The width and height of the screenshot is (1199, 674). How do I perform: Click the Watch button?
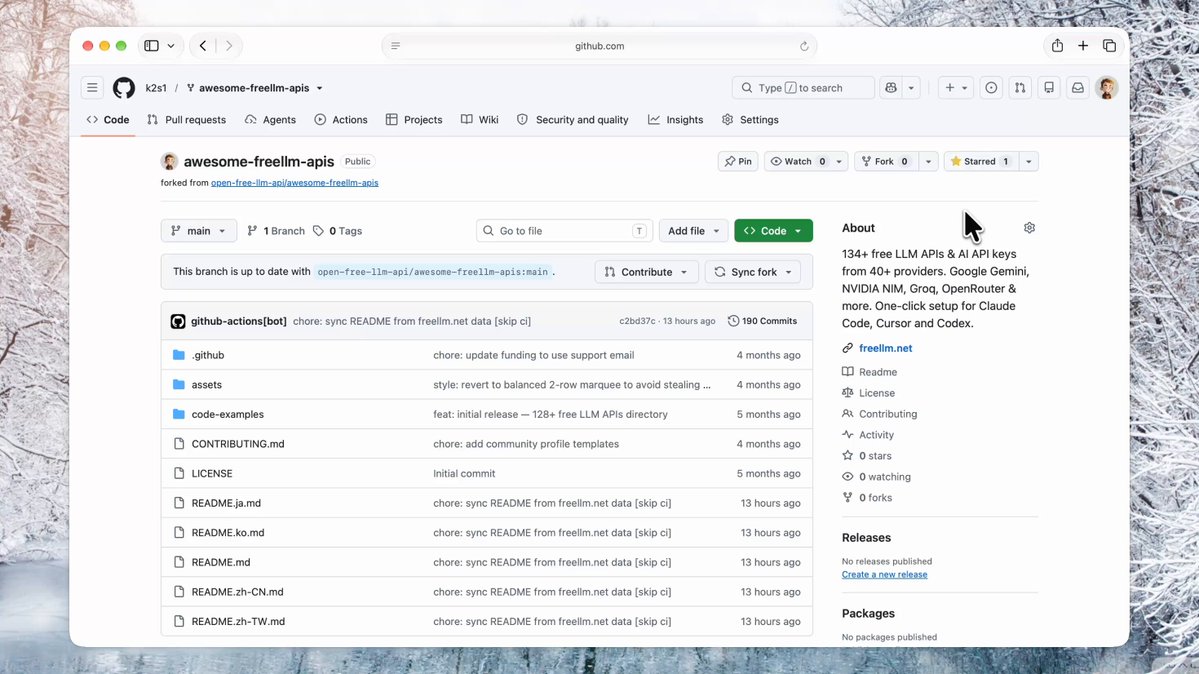[x=798, y=161]
